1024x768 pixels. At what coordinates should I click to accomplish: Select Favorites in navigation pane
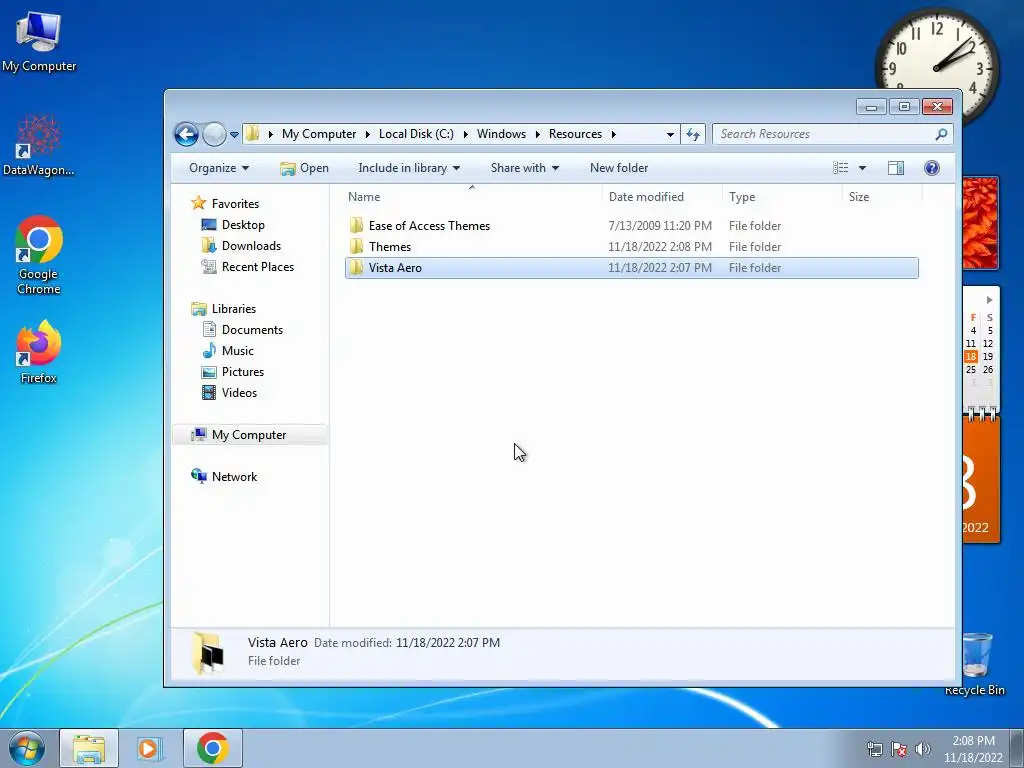(x=234, y=204)
